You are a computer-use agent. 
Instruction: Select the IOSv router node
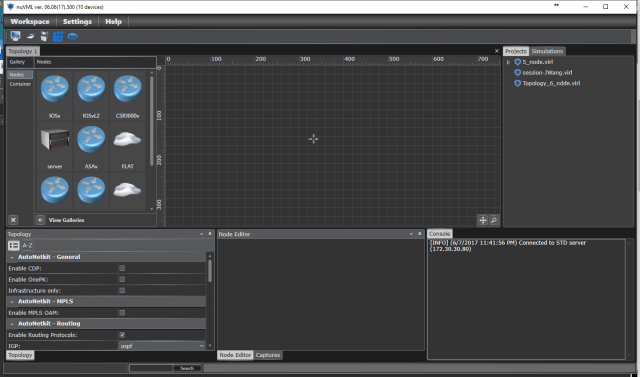(x=55, y=89)
